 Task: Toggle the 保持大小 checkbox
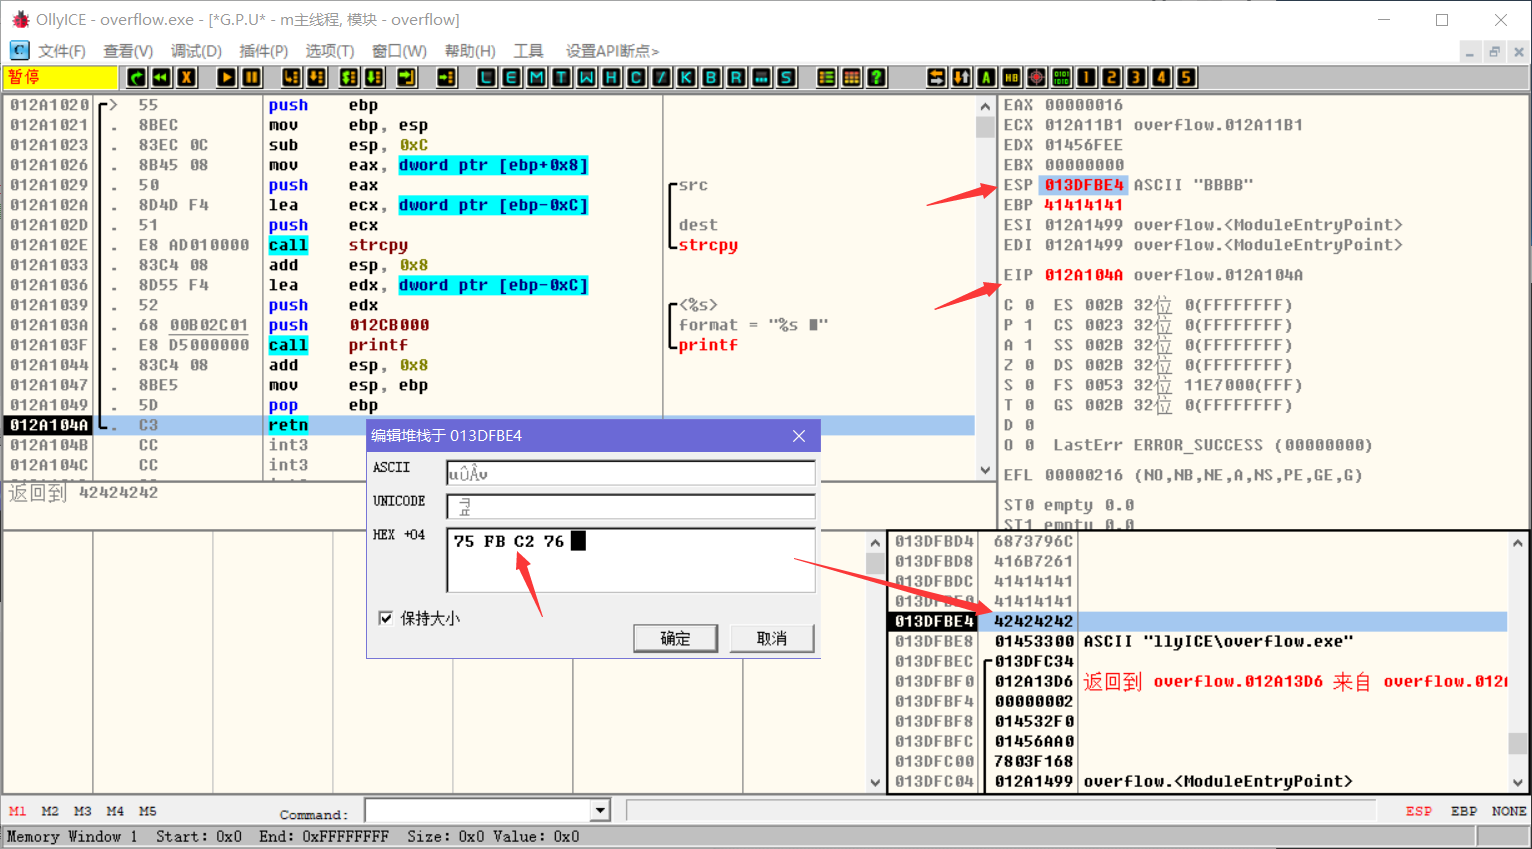point(385,618)
